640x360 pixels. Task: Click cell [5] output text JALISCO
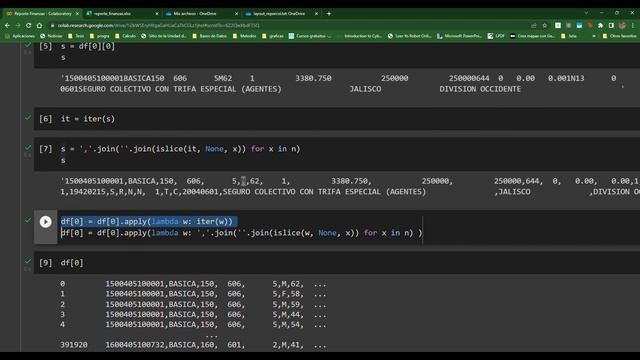coord(365,89)
